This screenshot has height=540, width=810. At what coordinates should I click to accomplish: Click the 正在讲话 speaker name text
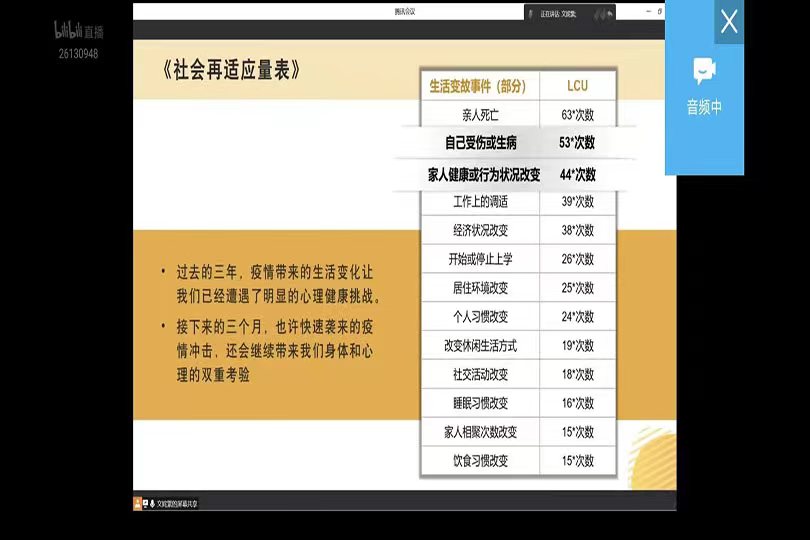(x=560, y=14)
